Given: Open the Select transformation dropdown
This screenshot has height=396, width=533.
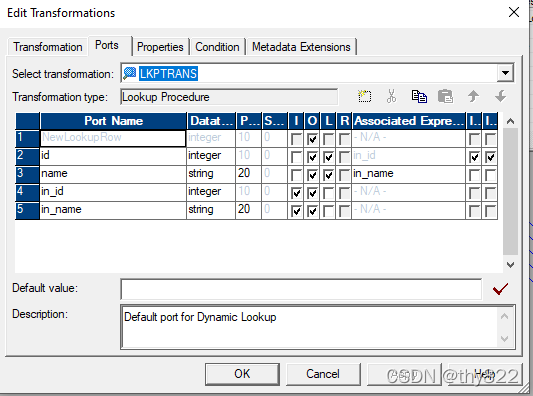Looking at the screenshot, I should point(505,73).
